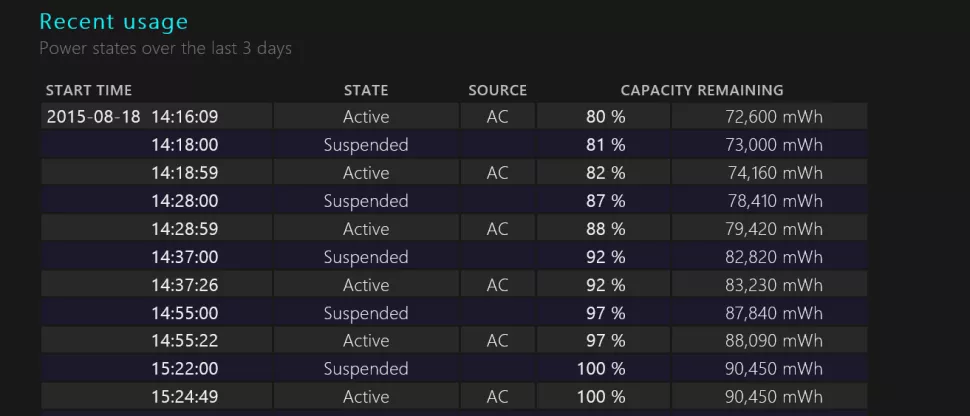
Task: Click the 72,600 mWh capacity value
Action: pyautogui.click(x=773, y=117)
